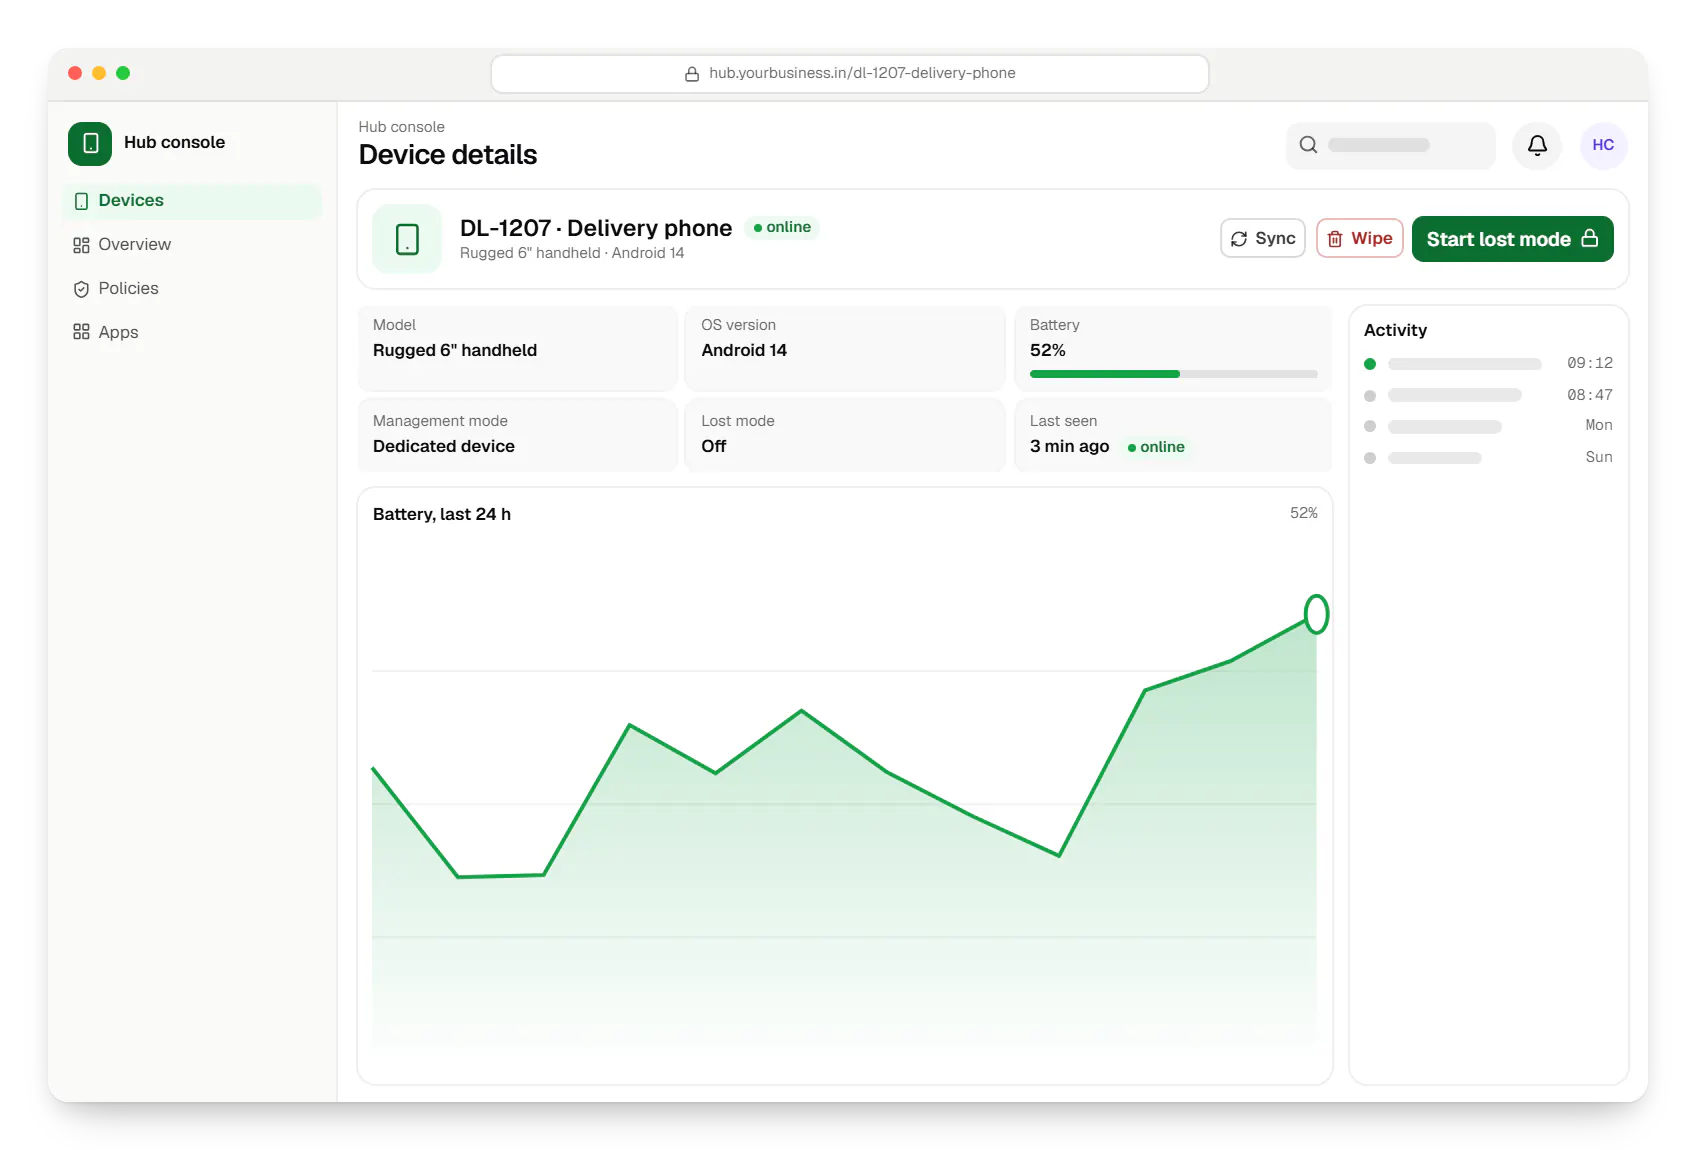Open the Overview page
Image resolution: width=1696 pixels, height=1150 pixels.
(x=191, y=245)
